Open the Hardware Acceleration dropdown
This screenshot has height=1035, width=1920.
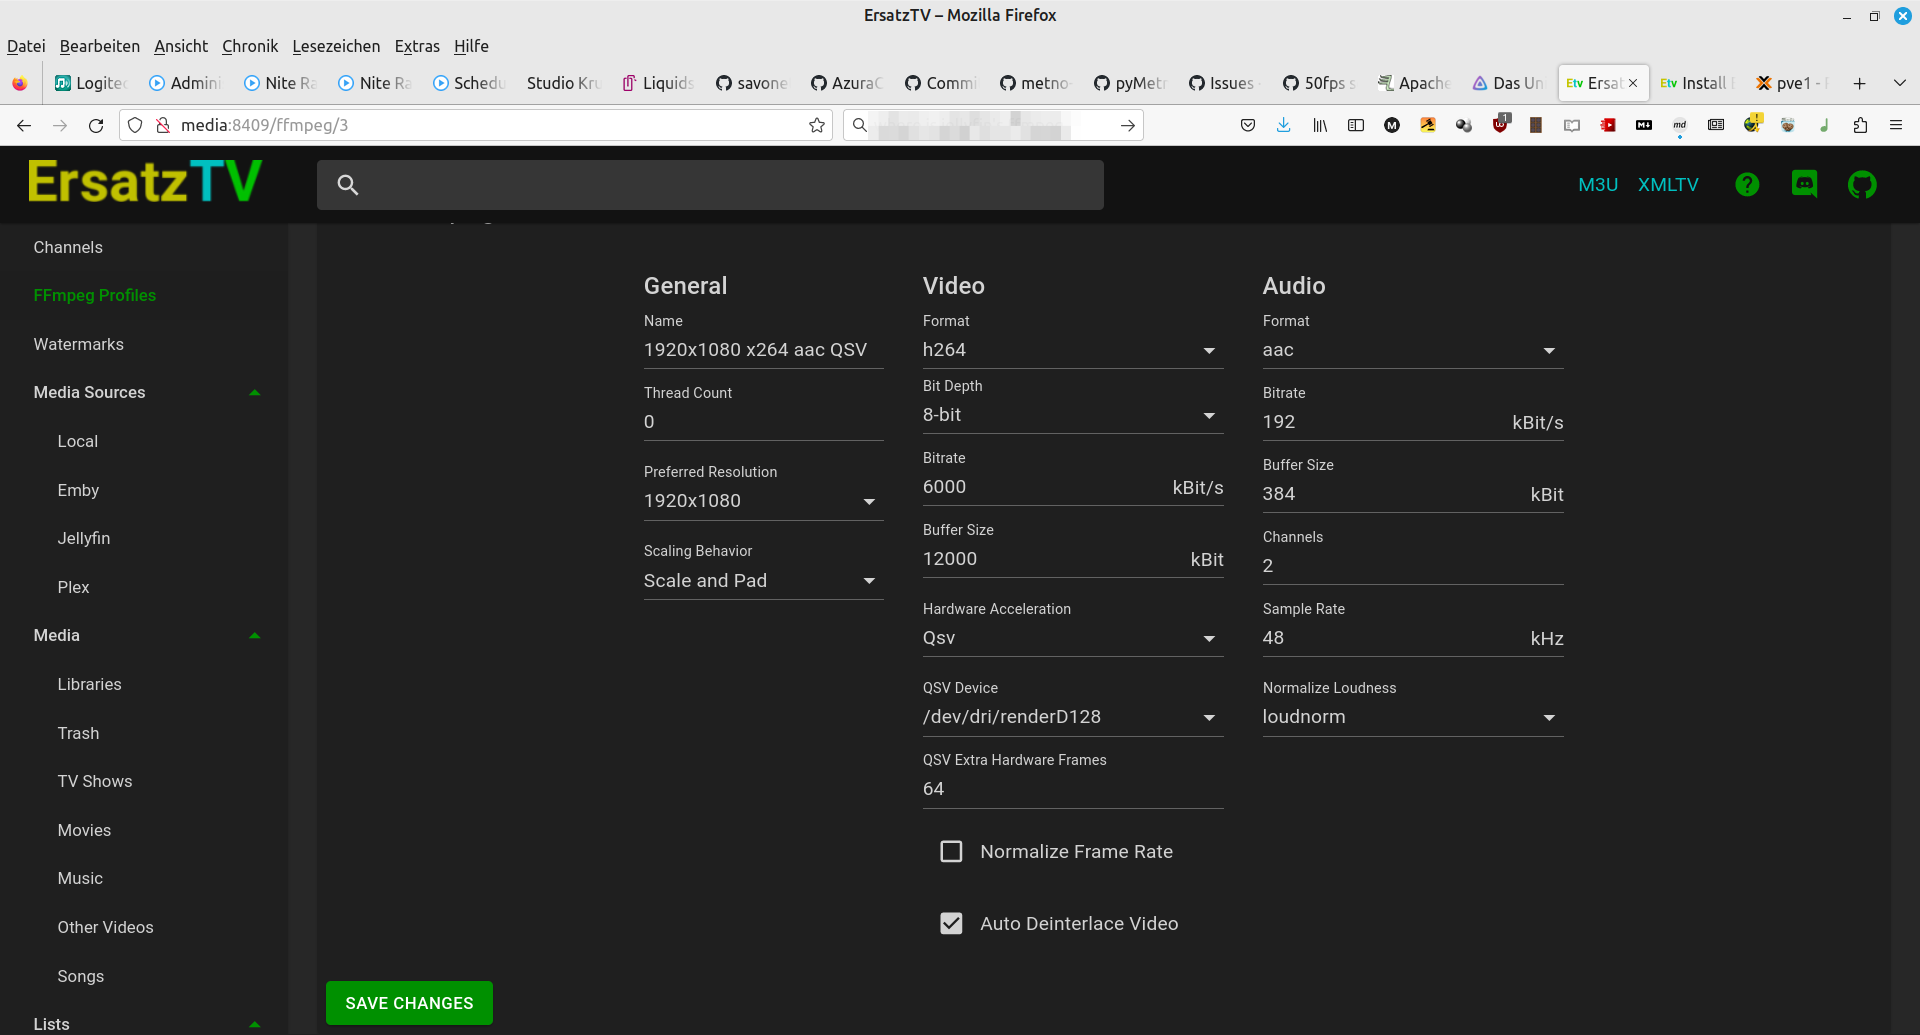(x=1208, y=638)
